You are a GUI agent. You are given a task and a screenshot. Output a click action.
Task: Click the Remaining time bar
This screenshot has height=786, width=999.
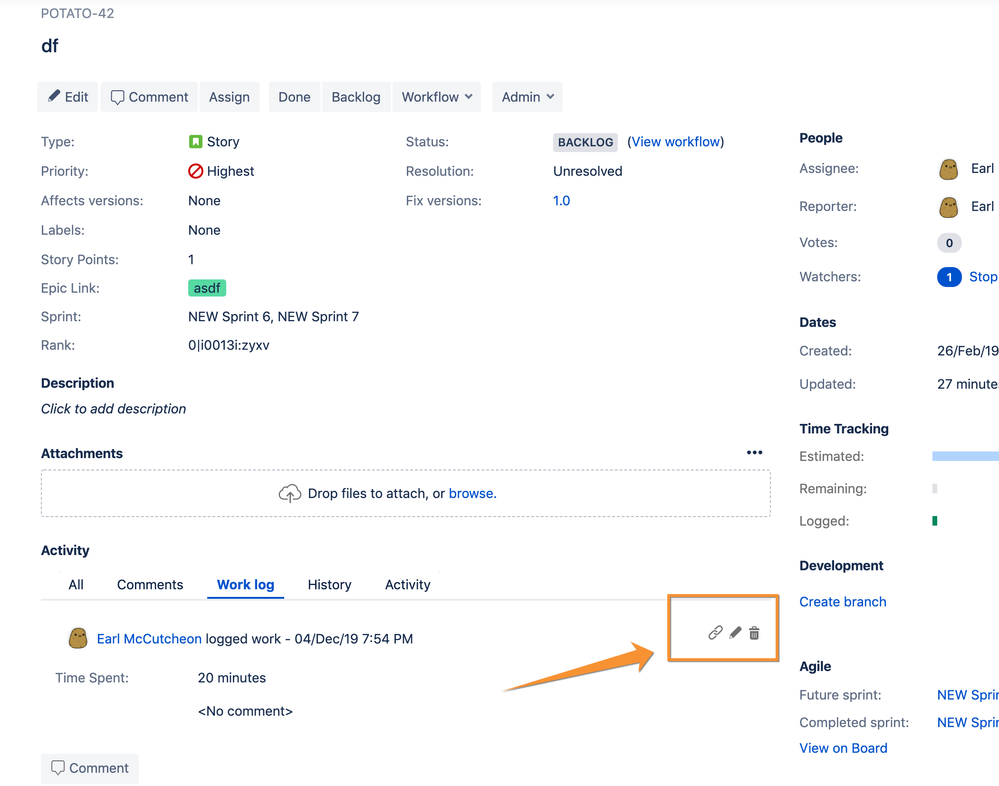[935, 489]
